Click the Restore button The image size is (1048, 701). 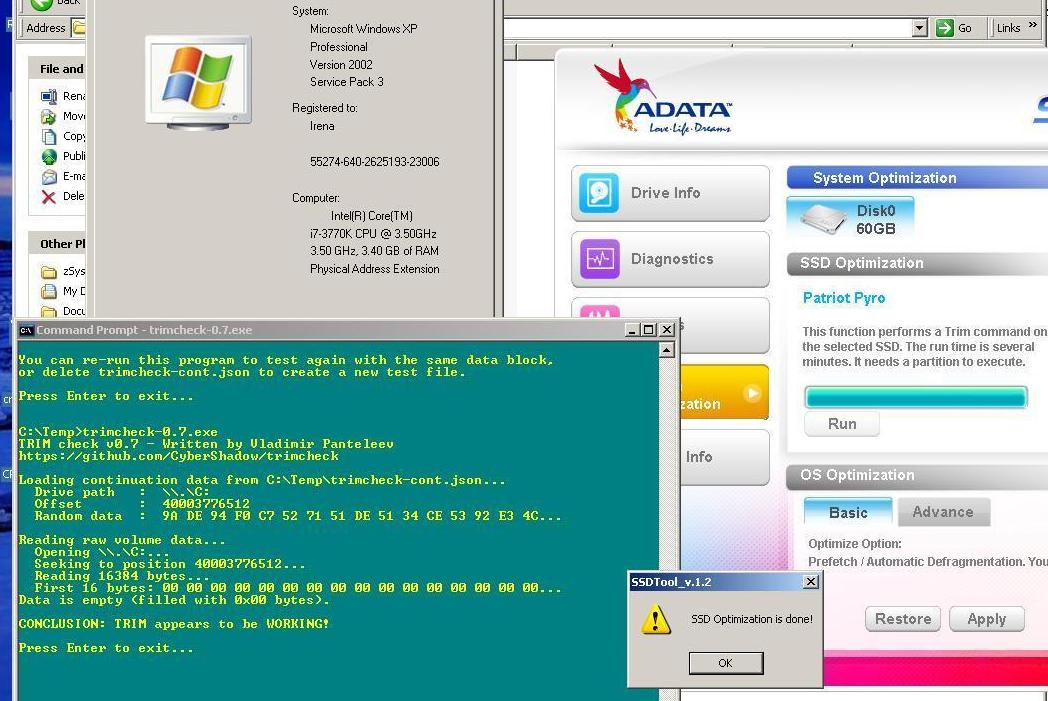pyautogui.click(x=903, y=619)
